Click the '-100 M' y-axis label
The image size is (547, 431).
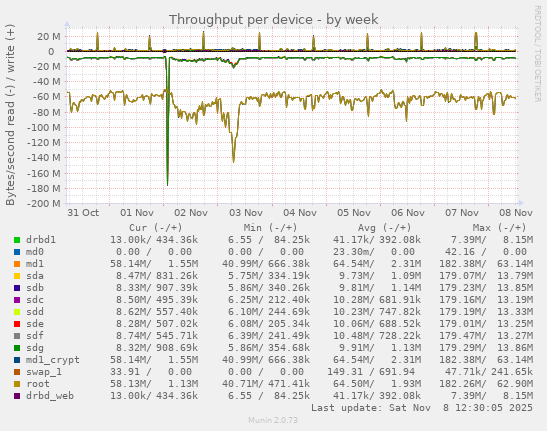44,127
